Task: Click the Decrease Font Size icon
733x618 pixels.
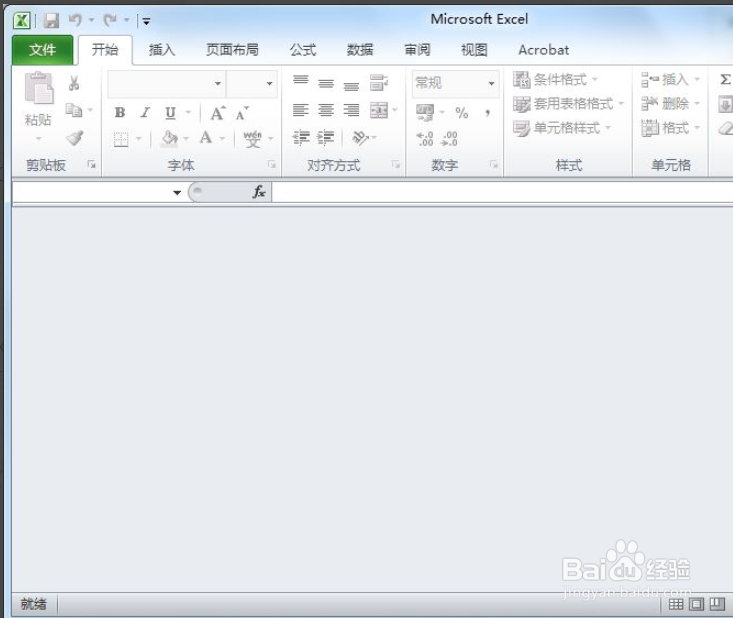Action: point(242,113)
